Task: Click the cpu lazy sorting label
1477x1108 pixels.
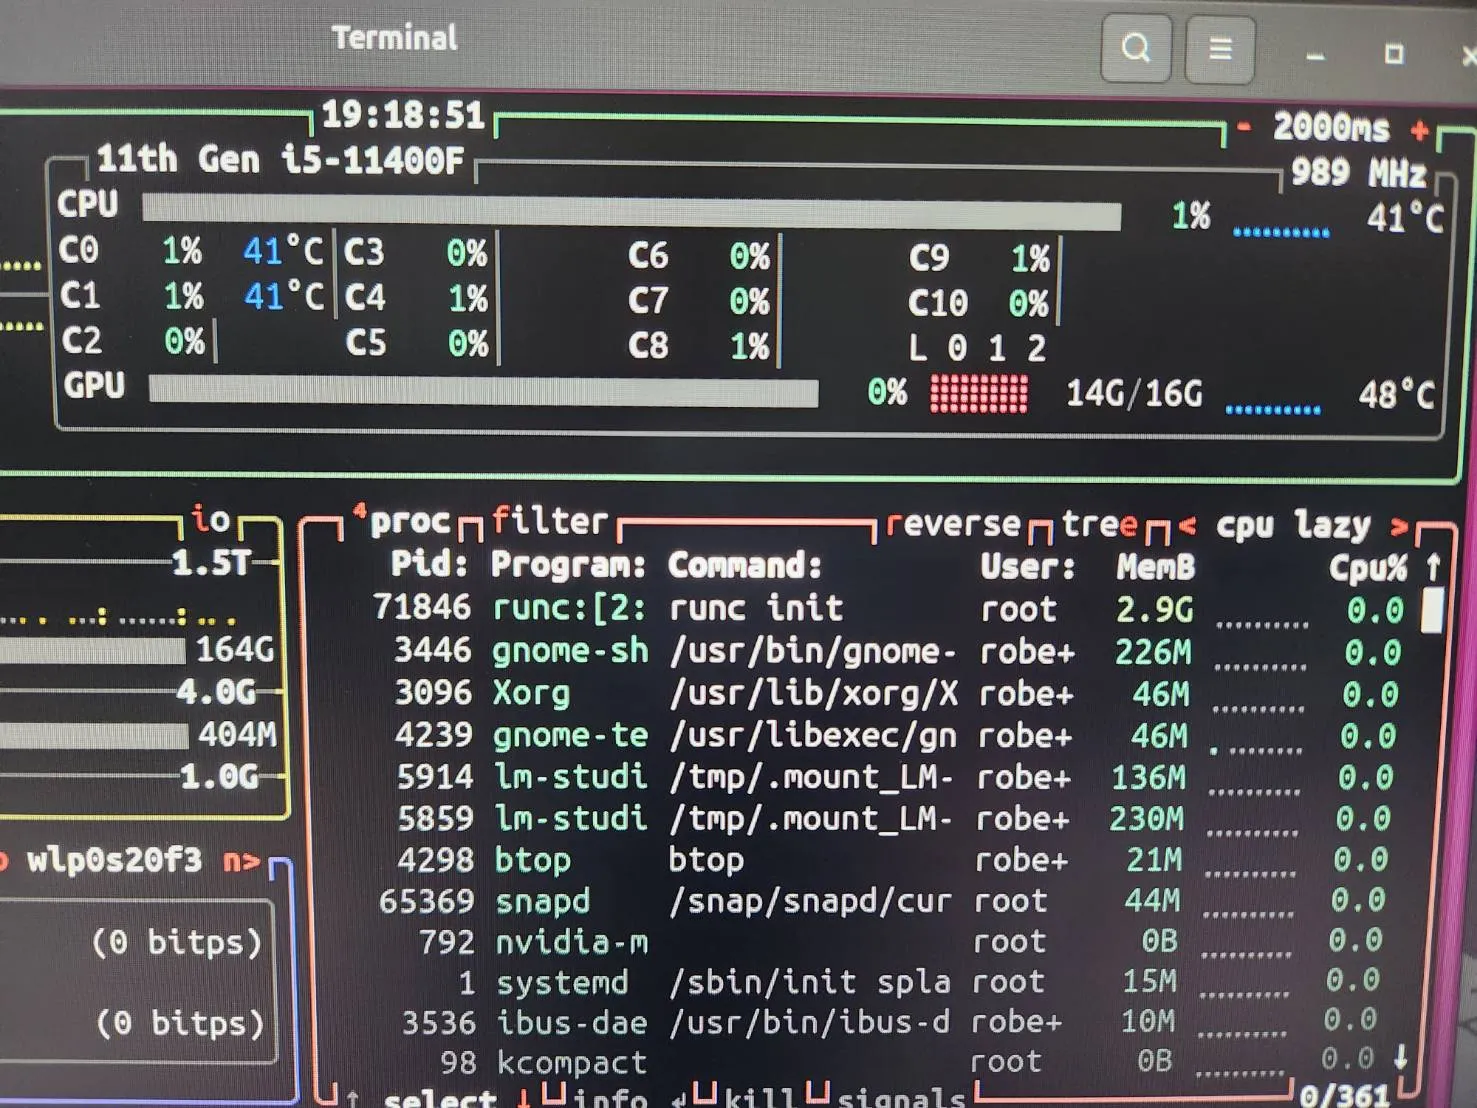Action: click(1292, 525)
